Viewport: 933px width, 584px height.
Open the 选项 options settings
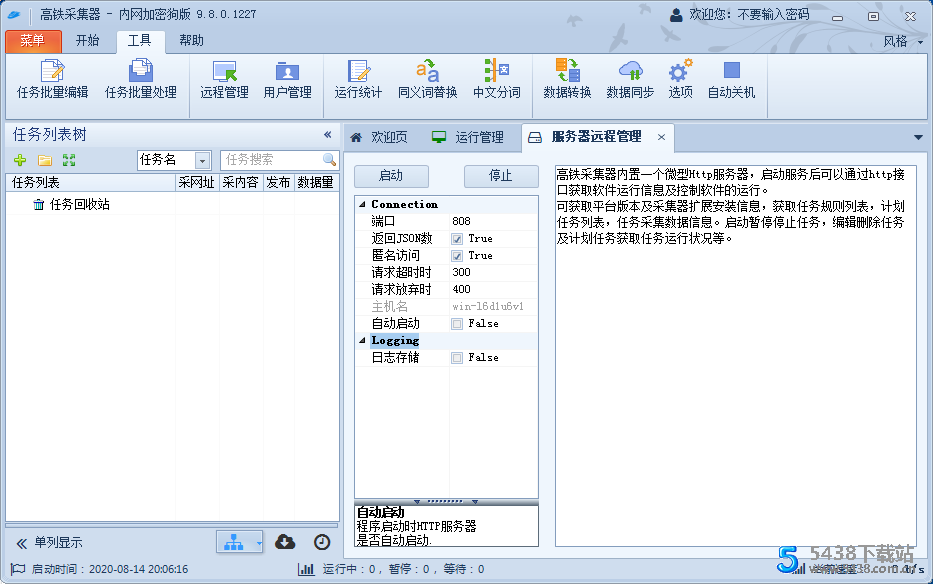coord(679,82)
